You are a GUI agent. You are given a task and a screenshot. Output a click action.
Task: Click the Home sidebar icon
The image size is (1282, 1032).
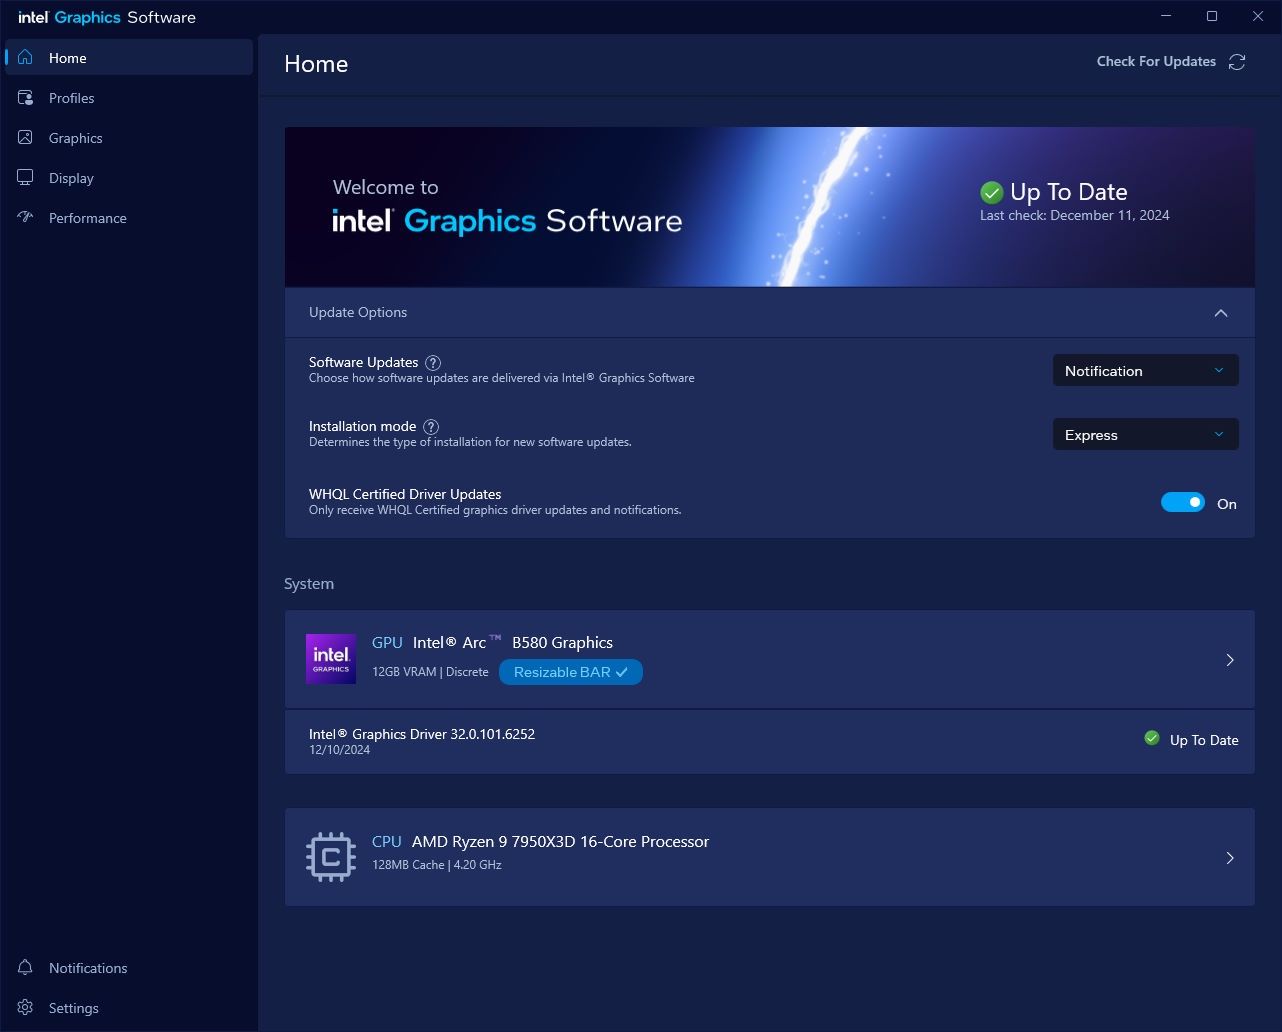[x=25, y=58]
